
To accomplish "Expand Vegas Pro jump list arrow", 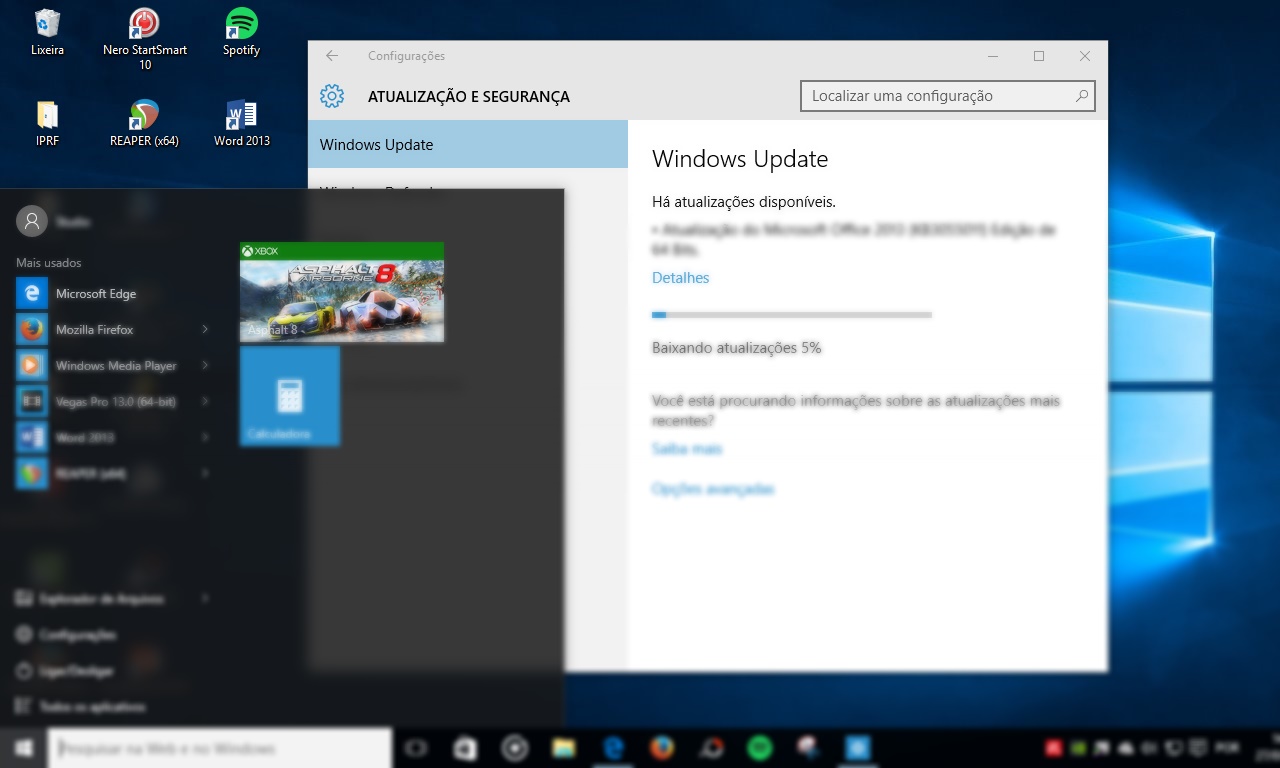I will pos(205,402).
